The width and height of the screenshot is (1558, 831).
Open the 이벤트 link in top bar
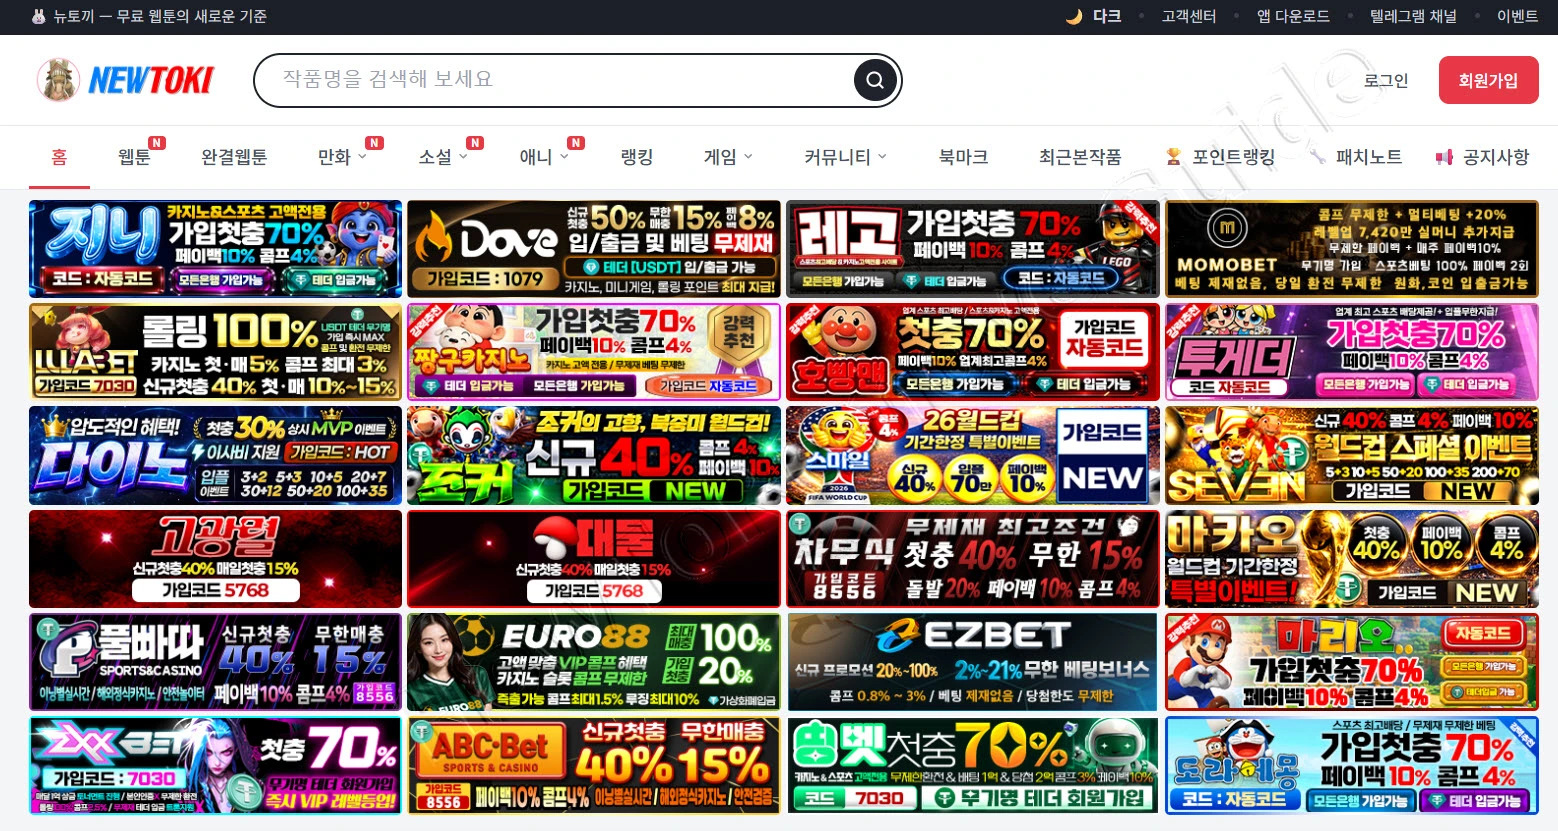click(x=1517, y=16)
